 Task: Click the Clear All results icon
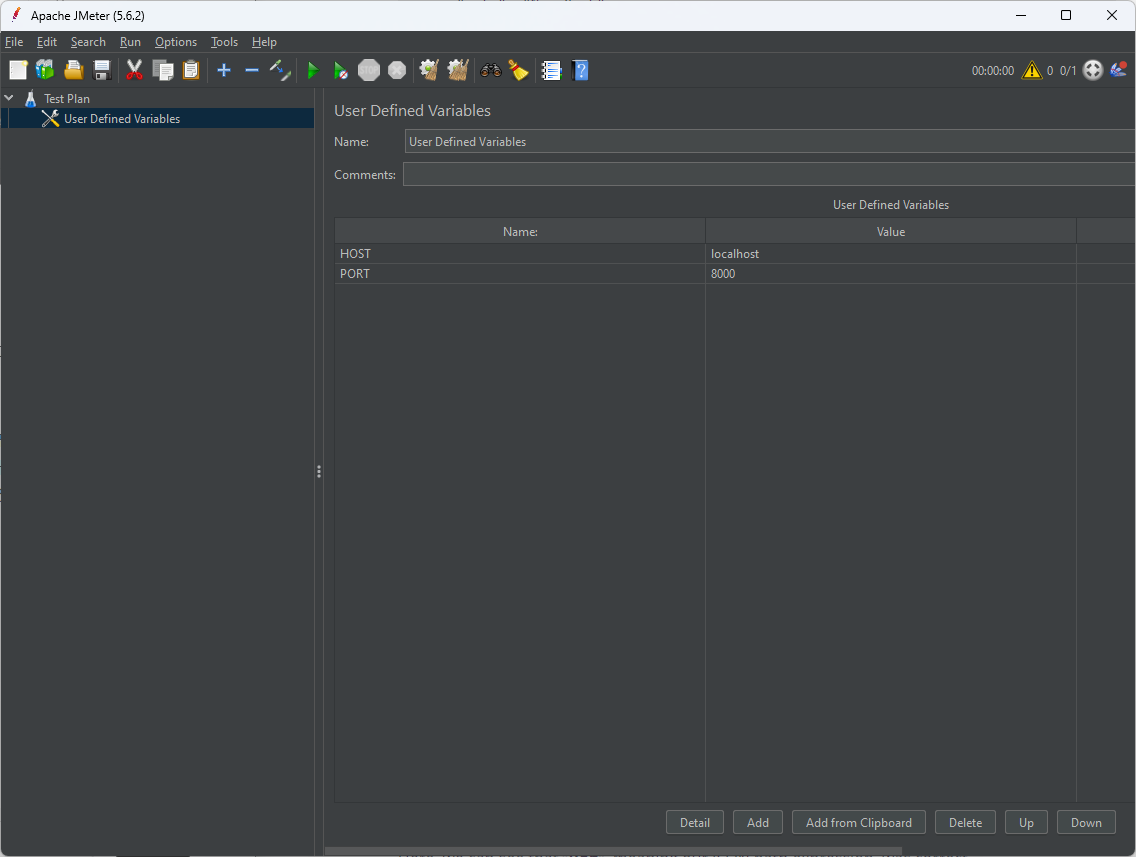(458, 70)
